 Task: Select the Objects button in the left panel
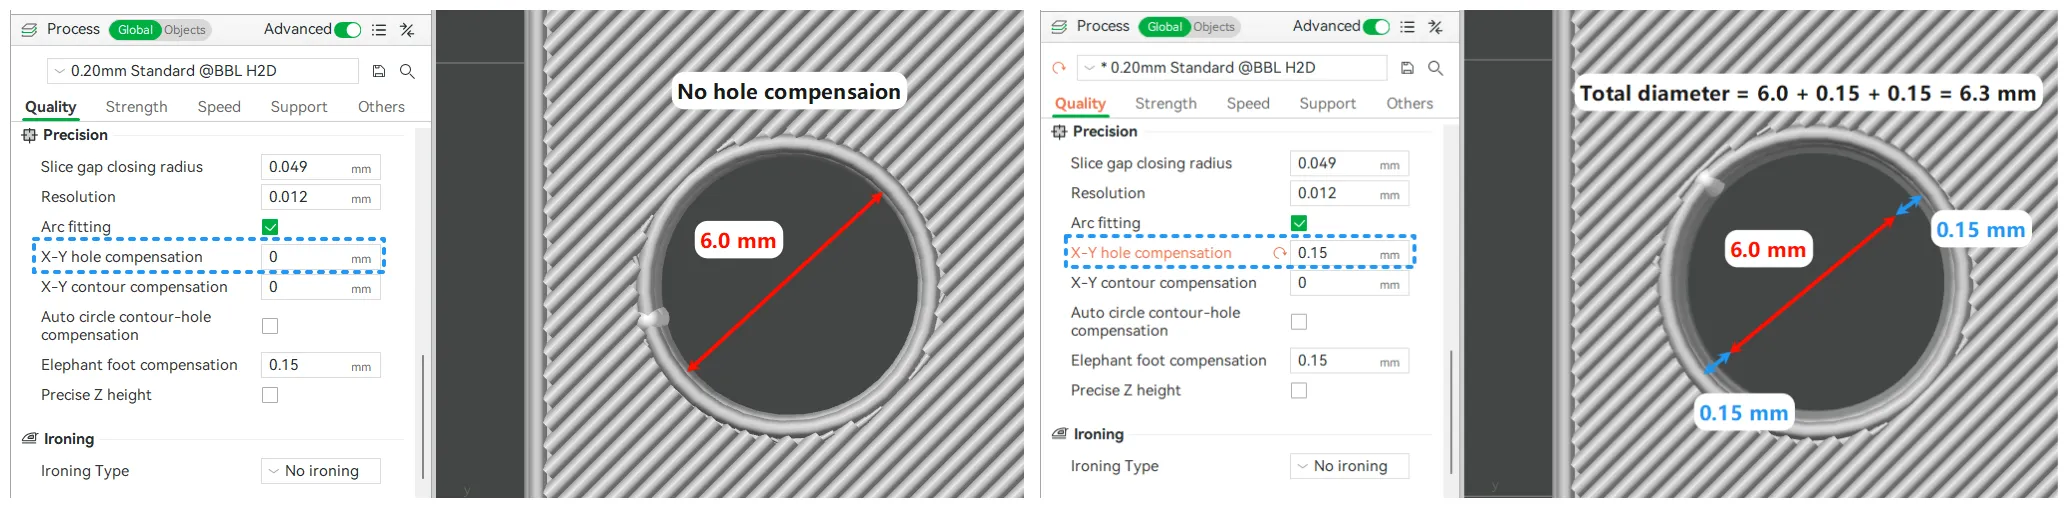[185, 30]
